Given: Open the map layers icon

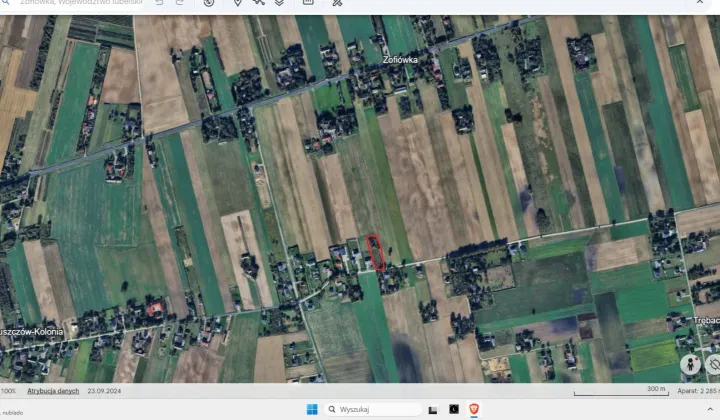Looking at the screenshot, I should click(x=279, y=3).
